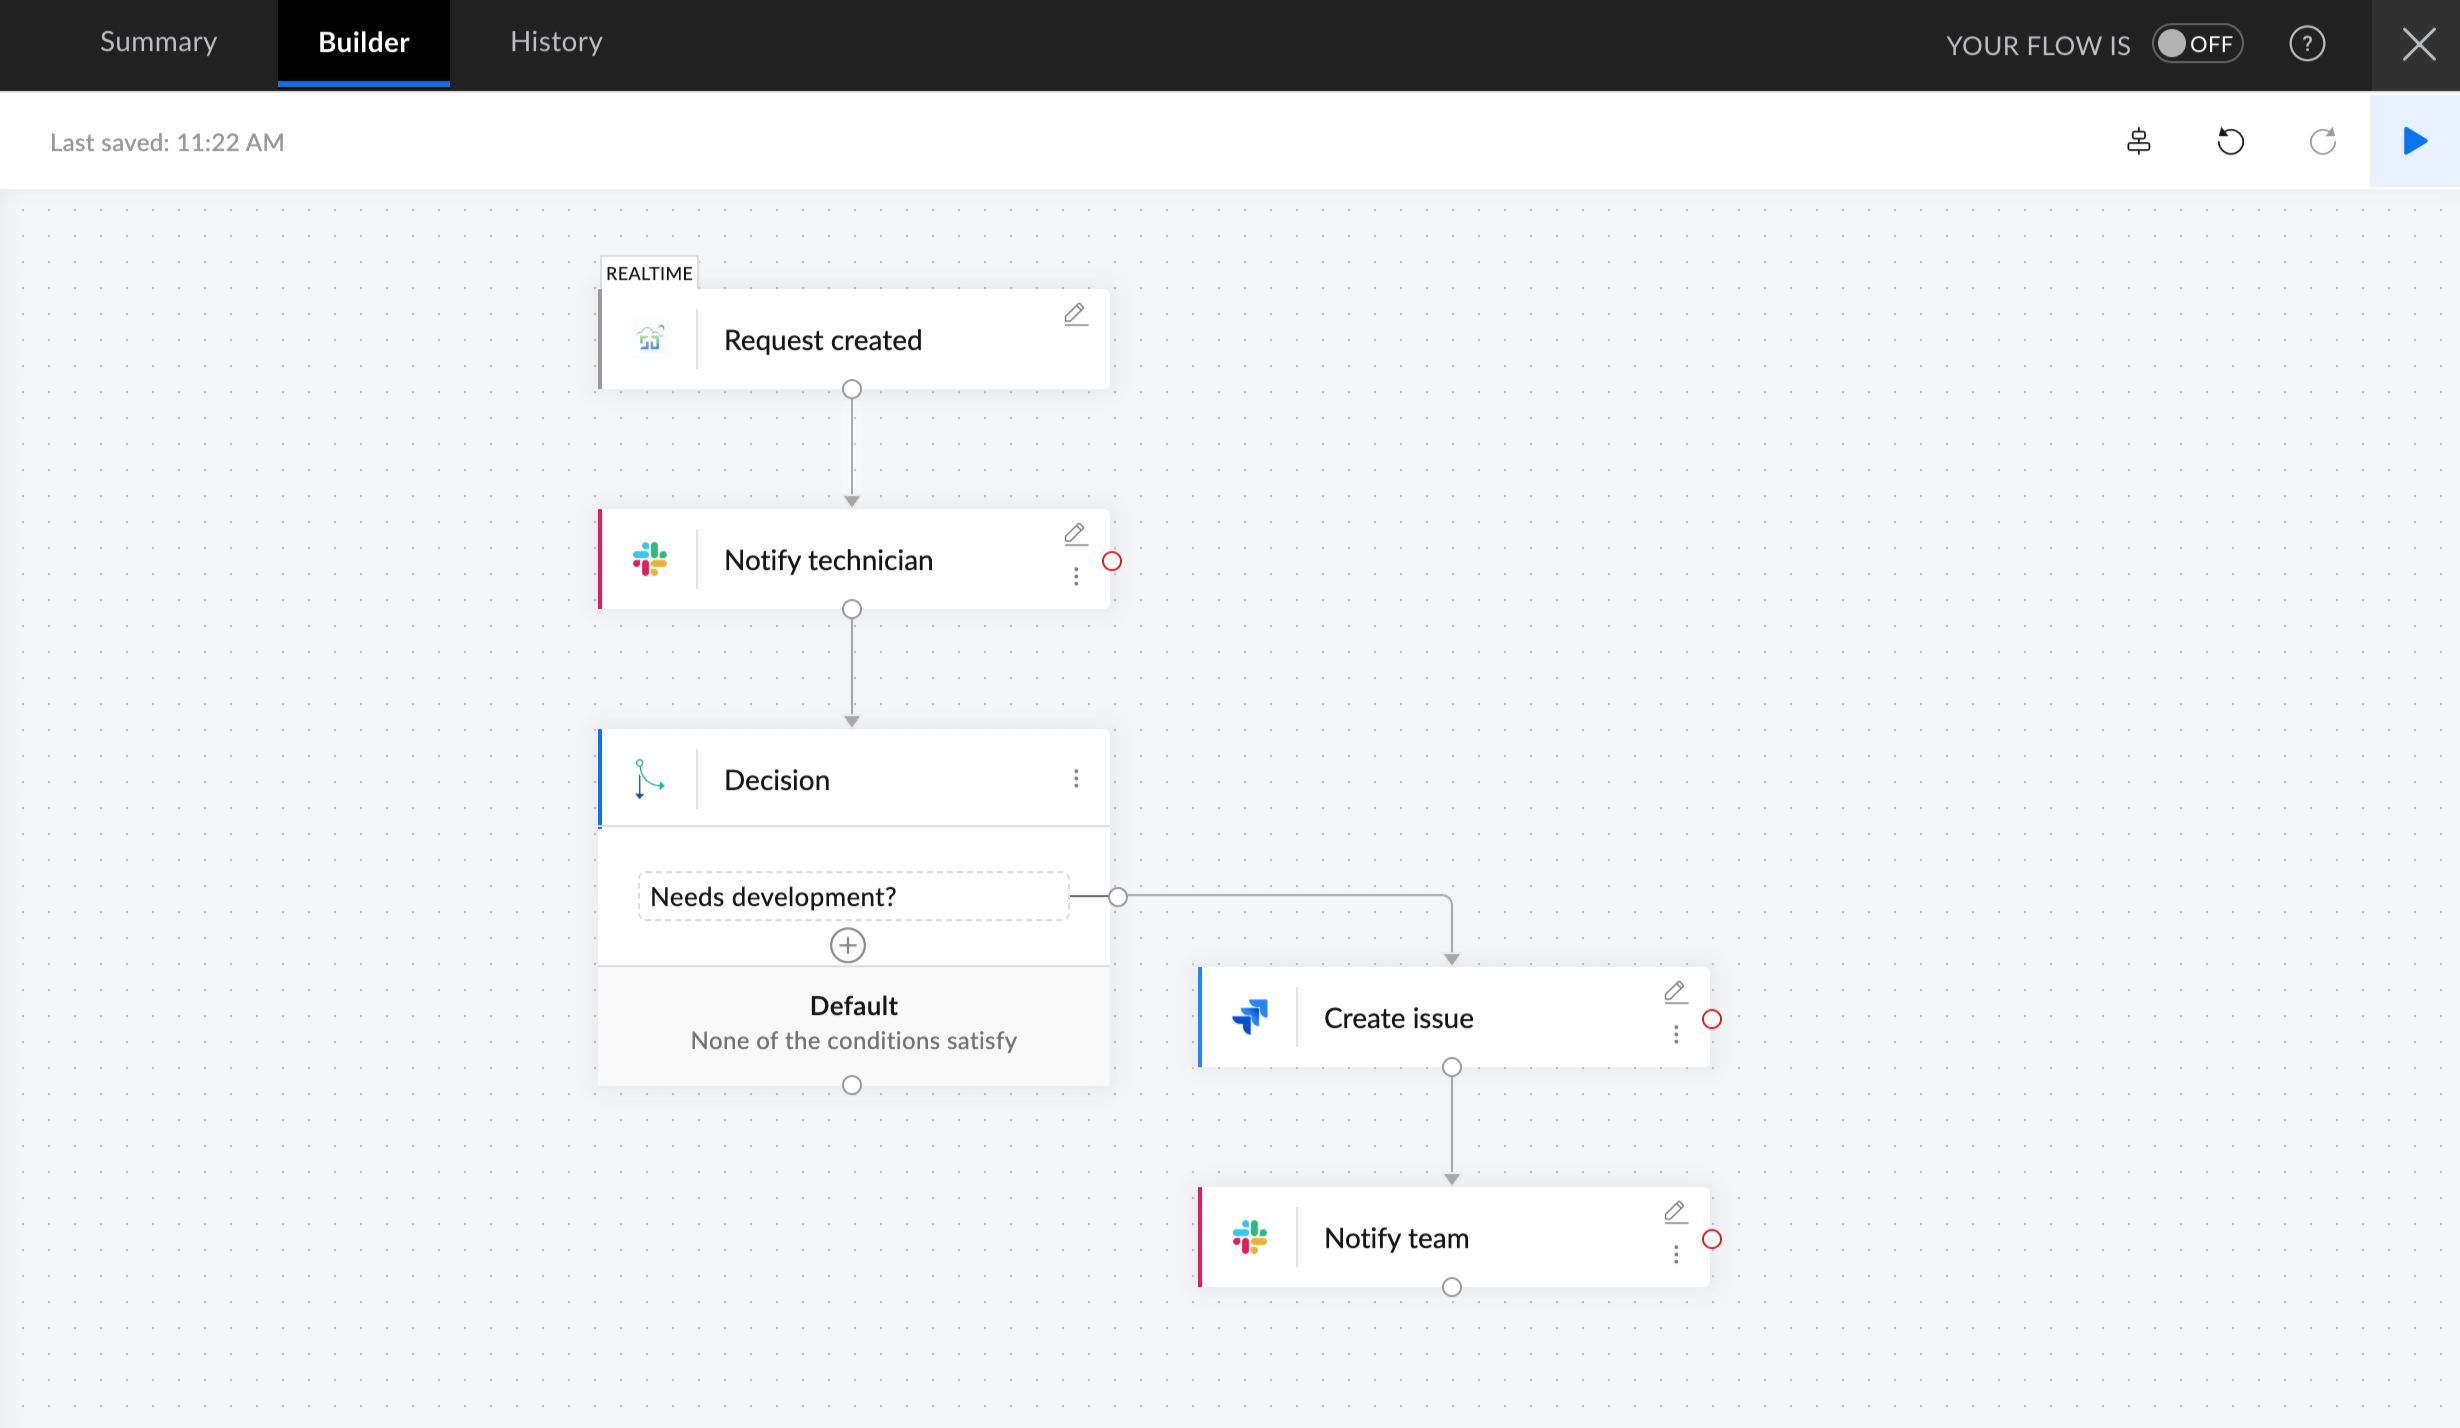The width and height of the screenshot is (2460, 1428).
Task: Click the undo arrow icon
Action: pyautogui.click(x=2230, y=142)
